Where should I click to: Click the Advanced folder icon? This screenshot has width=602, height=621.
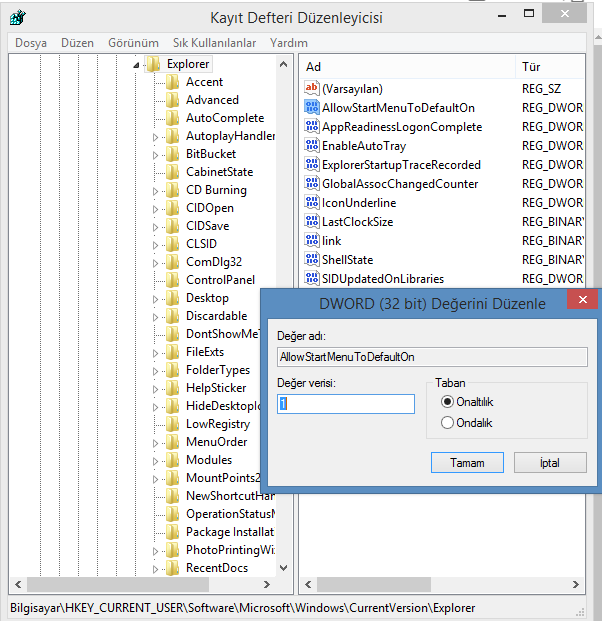(x=172, y=100)
